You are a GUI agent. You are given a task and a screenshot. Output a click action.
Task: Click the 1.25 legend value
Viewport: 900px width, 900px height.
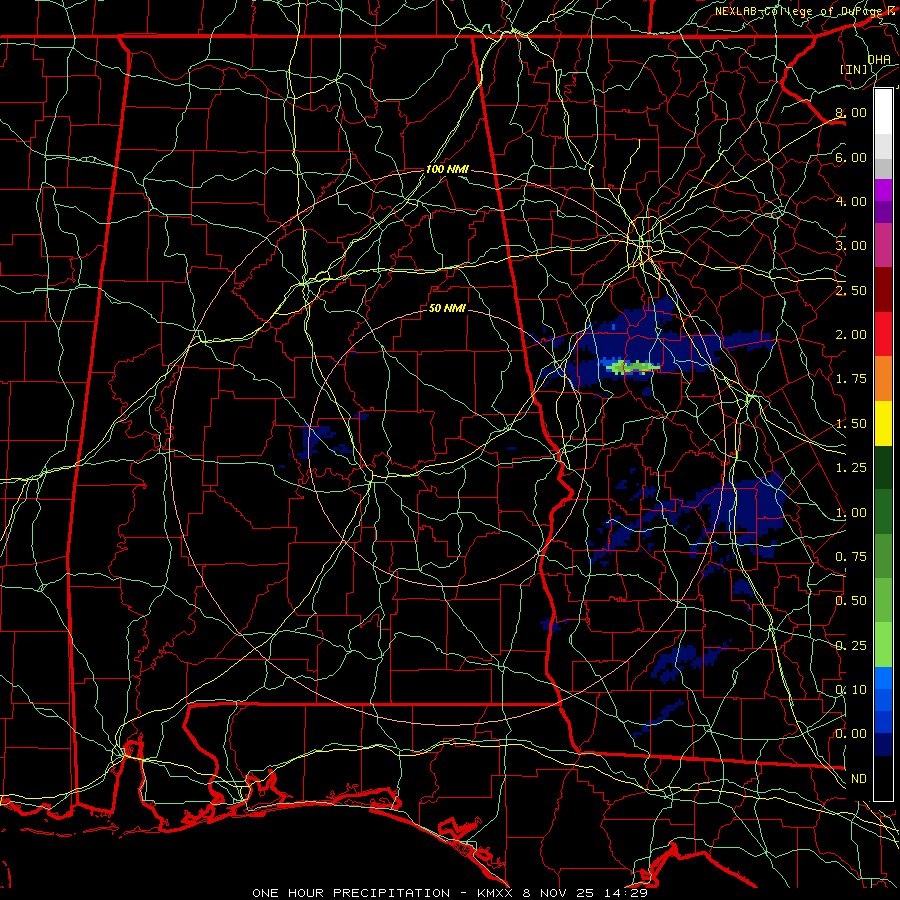[x=851, y=468]
